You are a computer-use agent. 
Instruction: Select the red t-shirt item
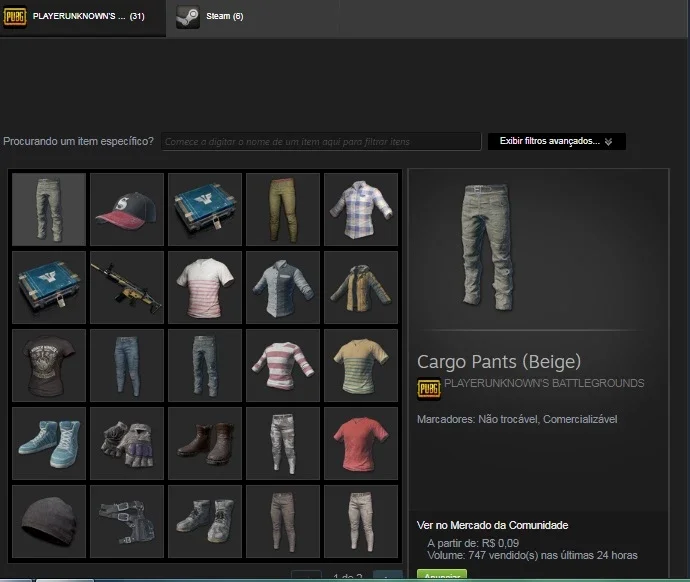(x=361, y=443)
